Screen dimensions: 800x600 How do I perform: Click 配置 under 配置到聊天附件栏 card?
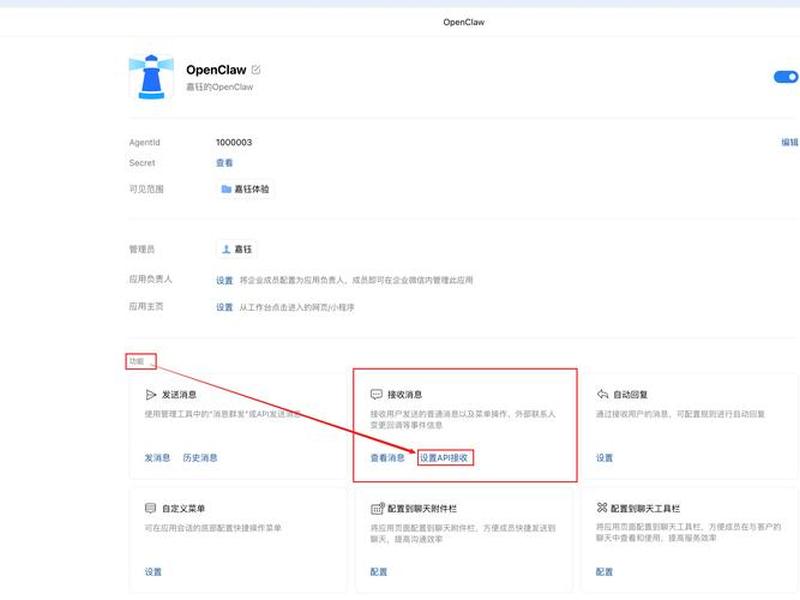(379, 571)
